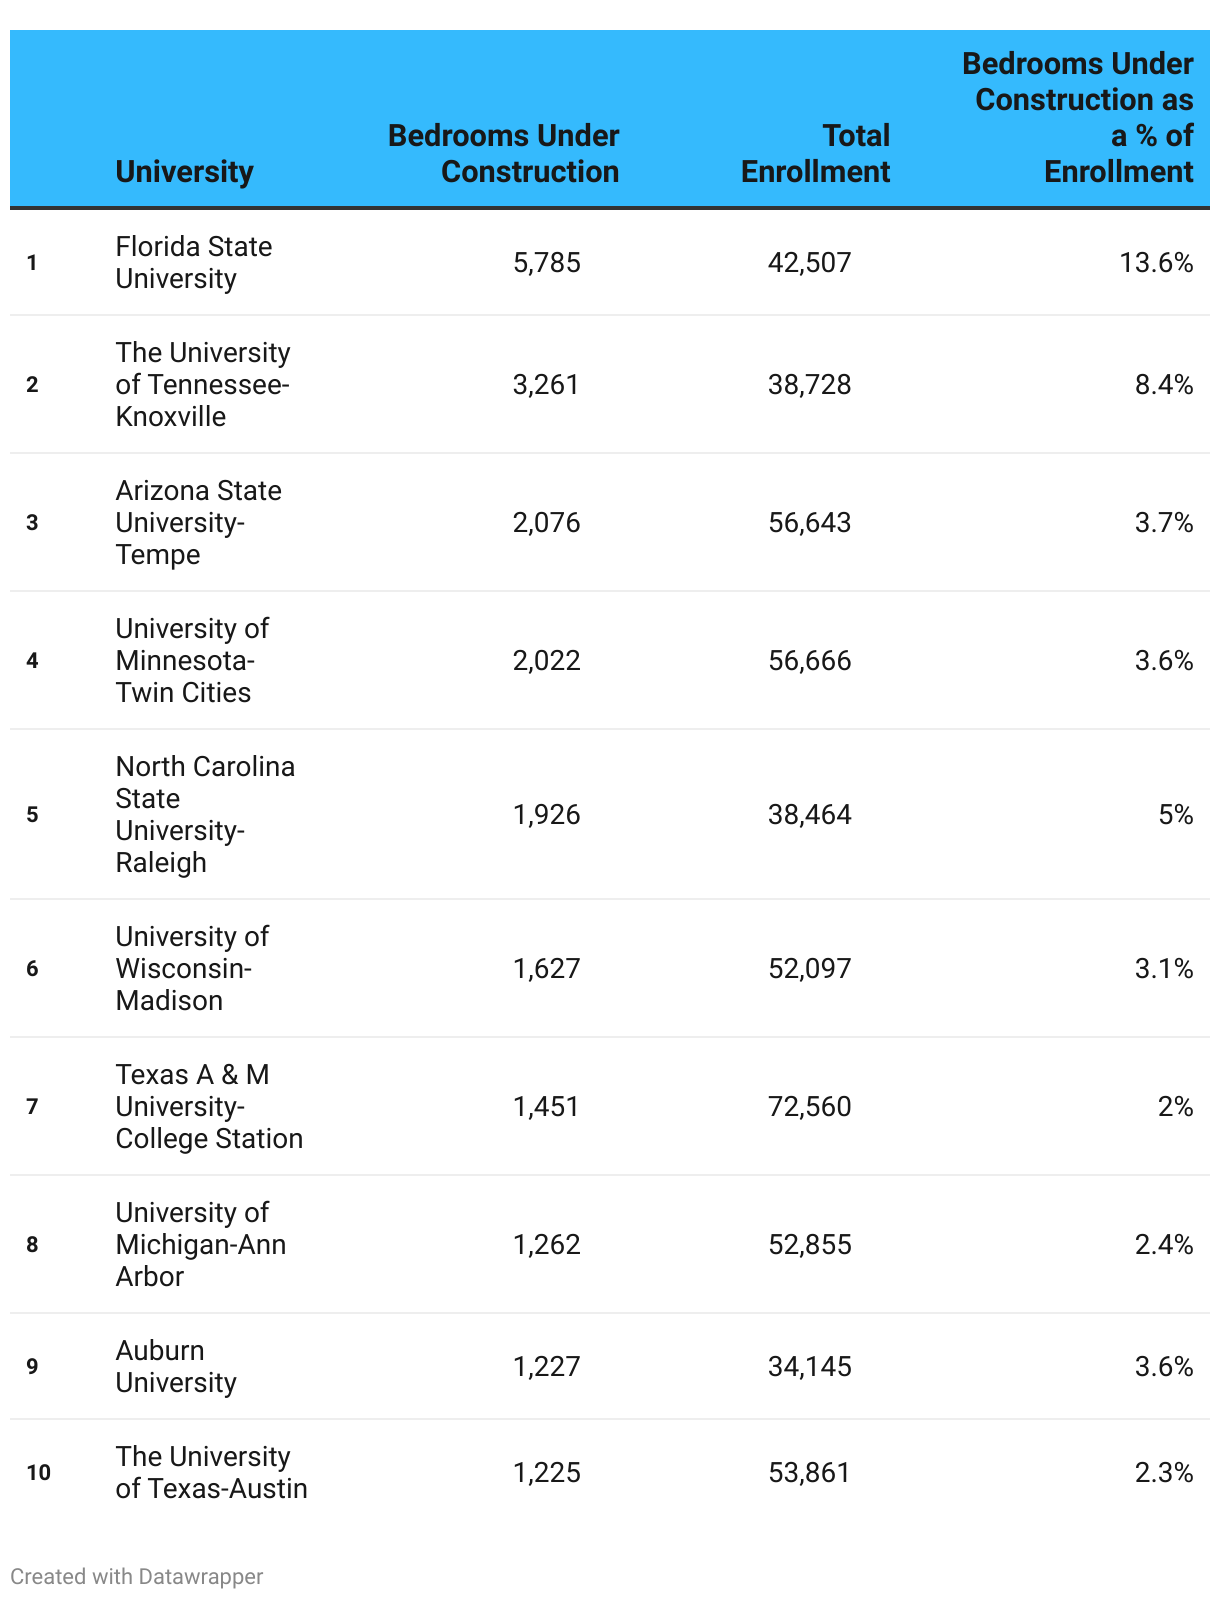Click the 5,785 bedrooms value
The height and width of the screenshot is (1600, 1220).
click(x=546, y=262)
